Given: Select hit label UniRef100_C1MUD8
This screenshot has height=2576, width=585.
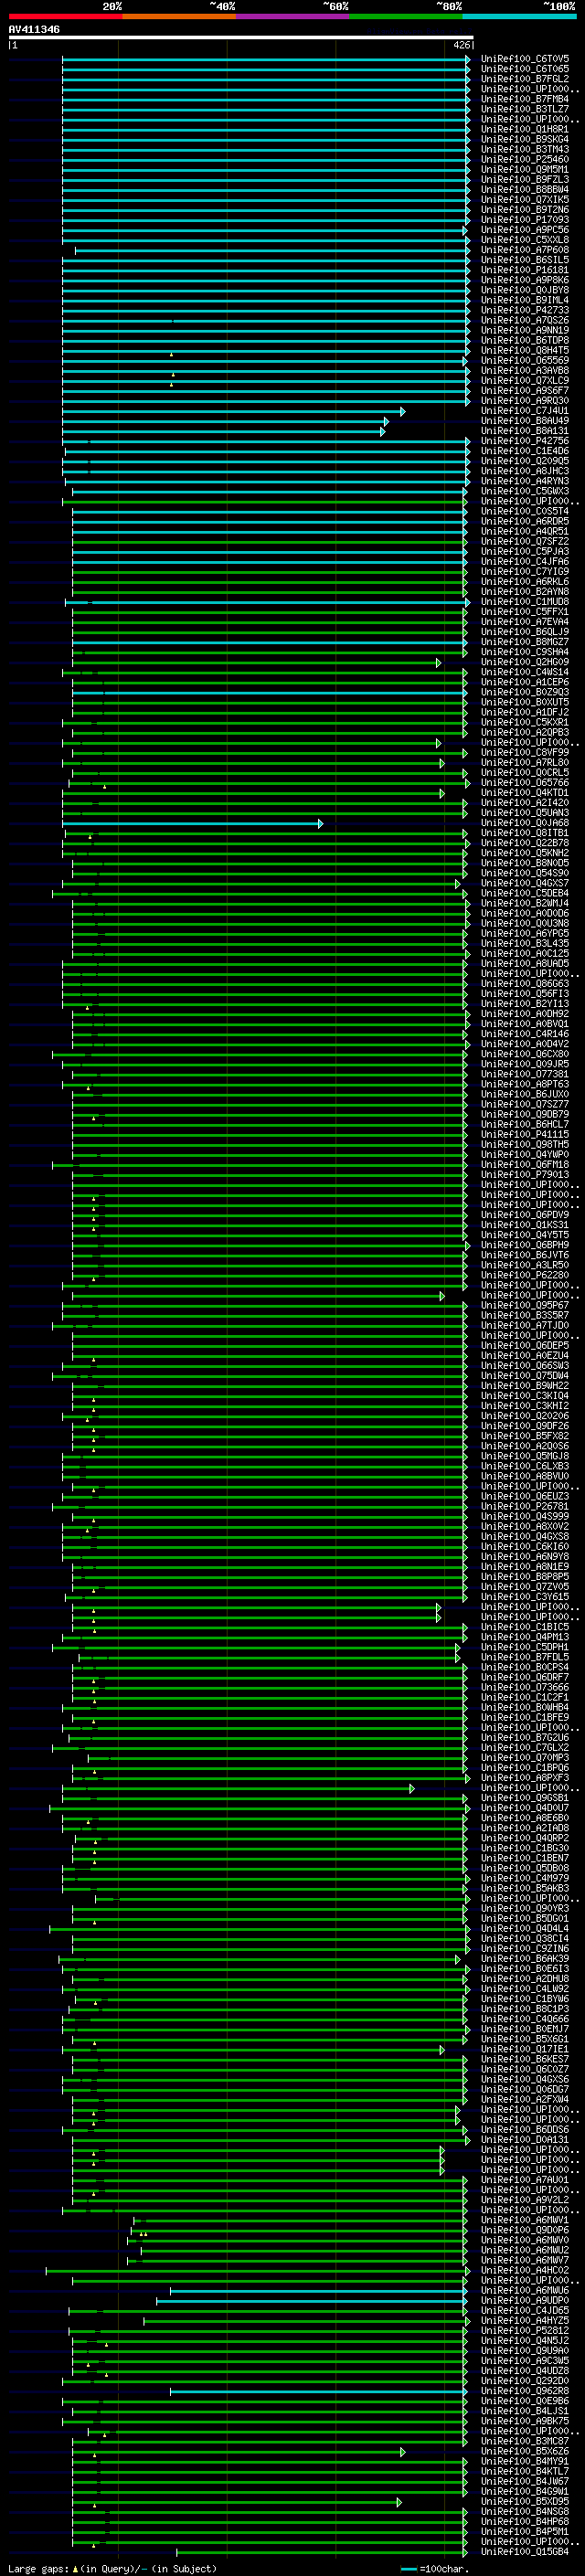Looking at the screenshot, I should click(525, 602).
